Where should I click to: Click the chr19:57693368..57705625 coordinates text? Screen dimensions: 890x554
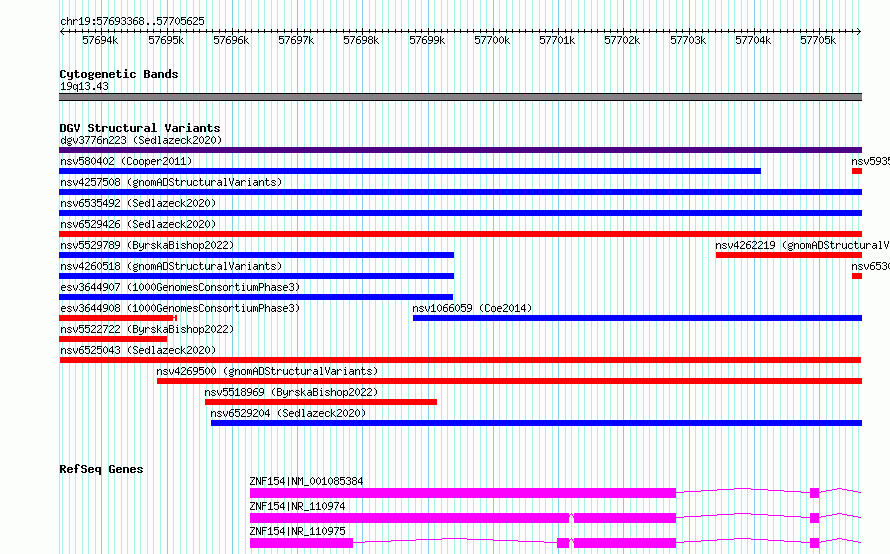coord(132,21)
